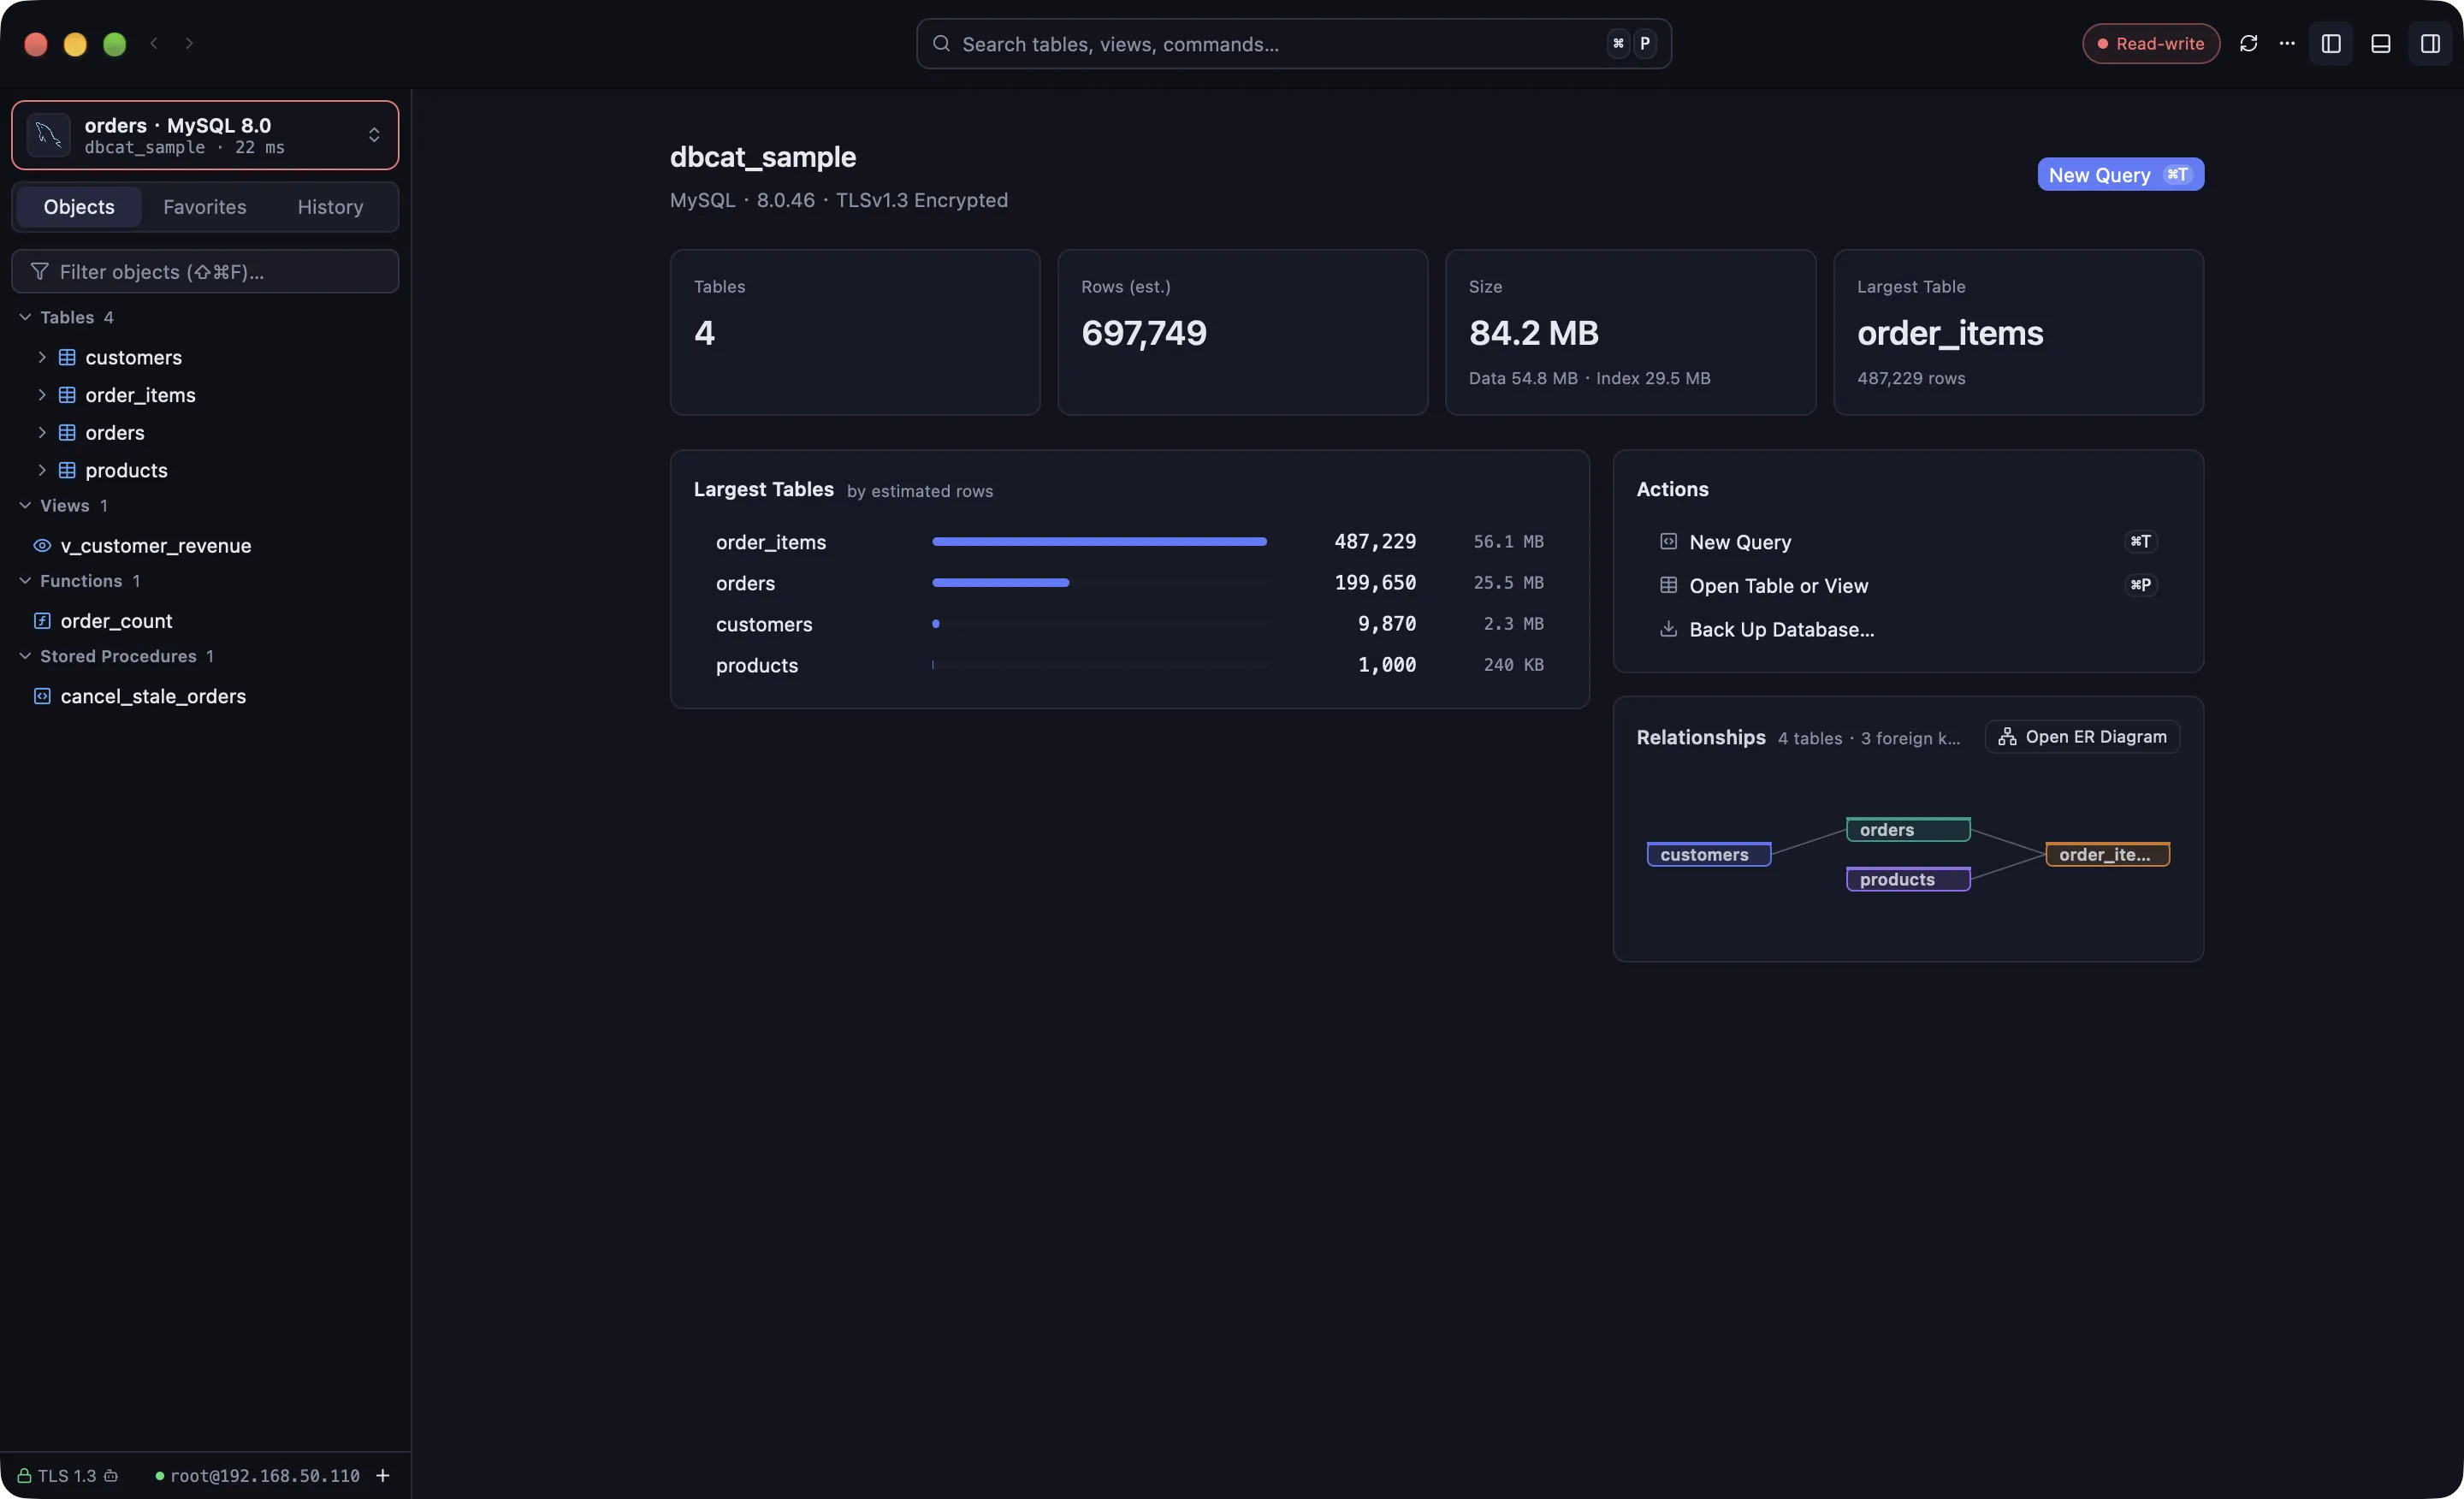This screenshot has width=2464, height=1499.
Task: Click the forward navigation arrow
Action: pyautogui.click(x=189, y=43)
